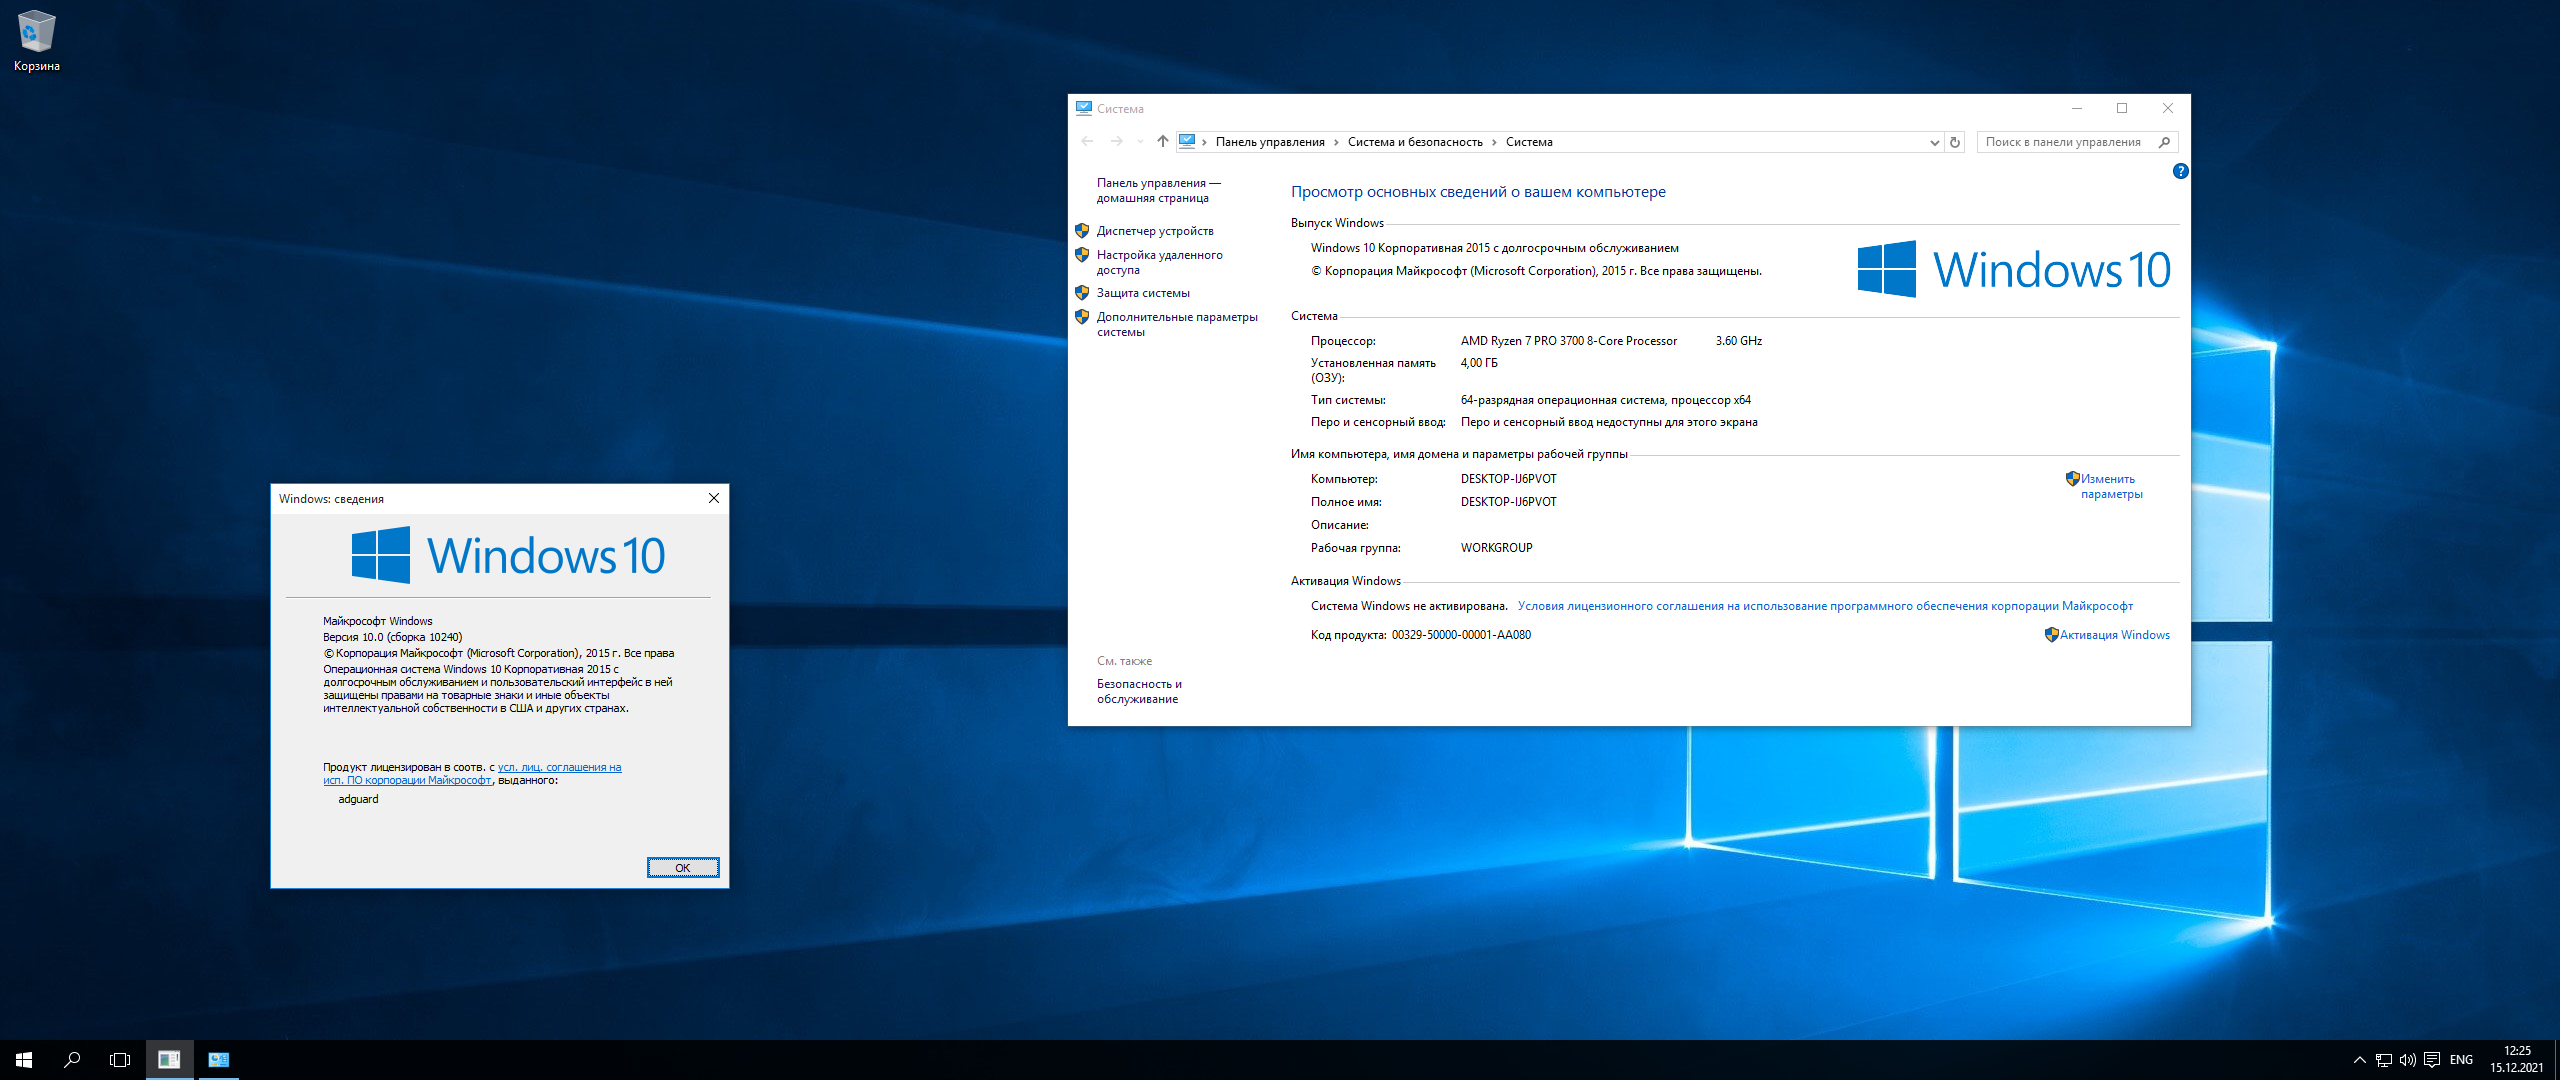Switch to System window taskbar icon
Image resolution: width=2560 pixels, height=1080 pixels.
[218, 1060]
